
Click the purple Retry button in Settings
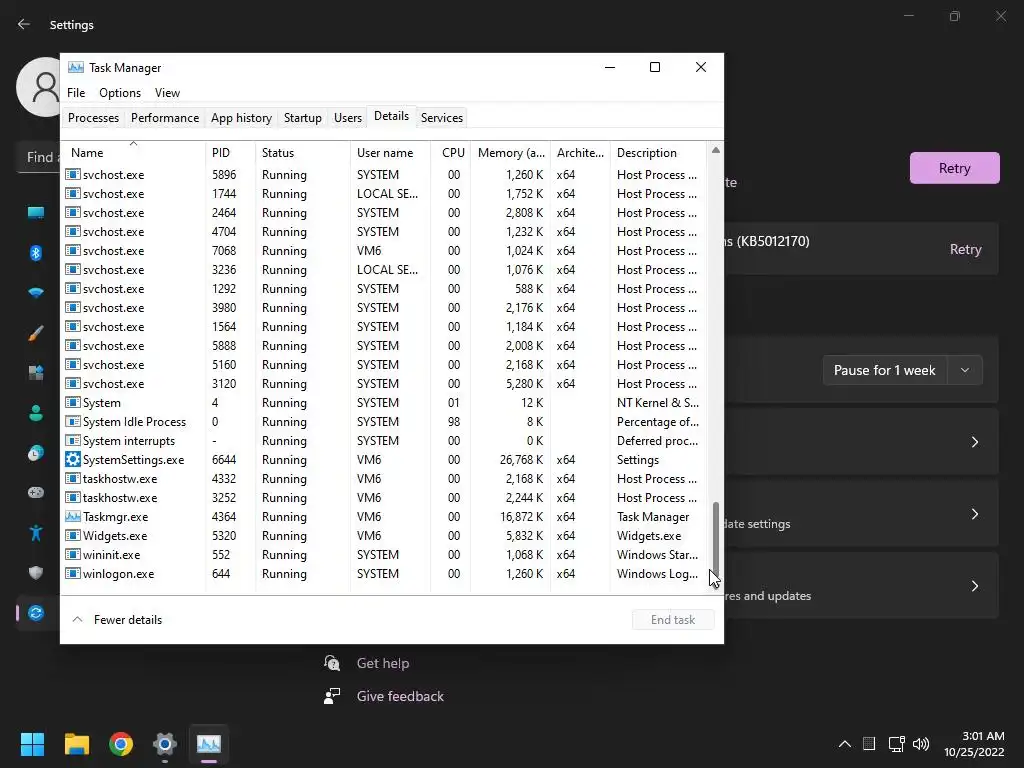954,168
